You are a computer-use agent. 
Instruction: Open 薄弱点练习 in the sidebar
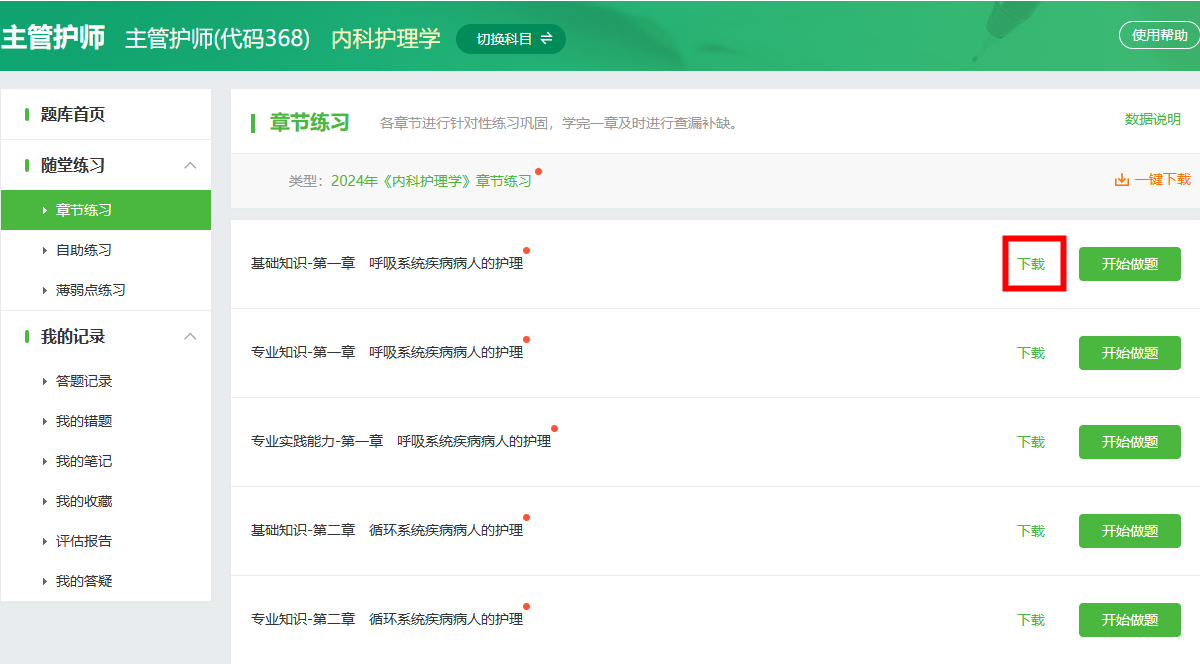tap(90, 290)
